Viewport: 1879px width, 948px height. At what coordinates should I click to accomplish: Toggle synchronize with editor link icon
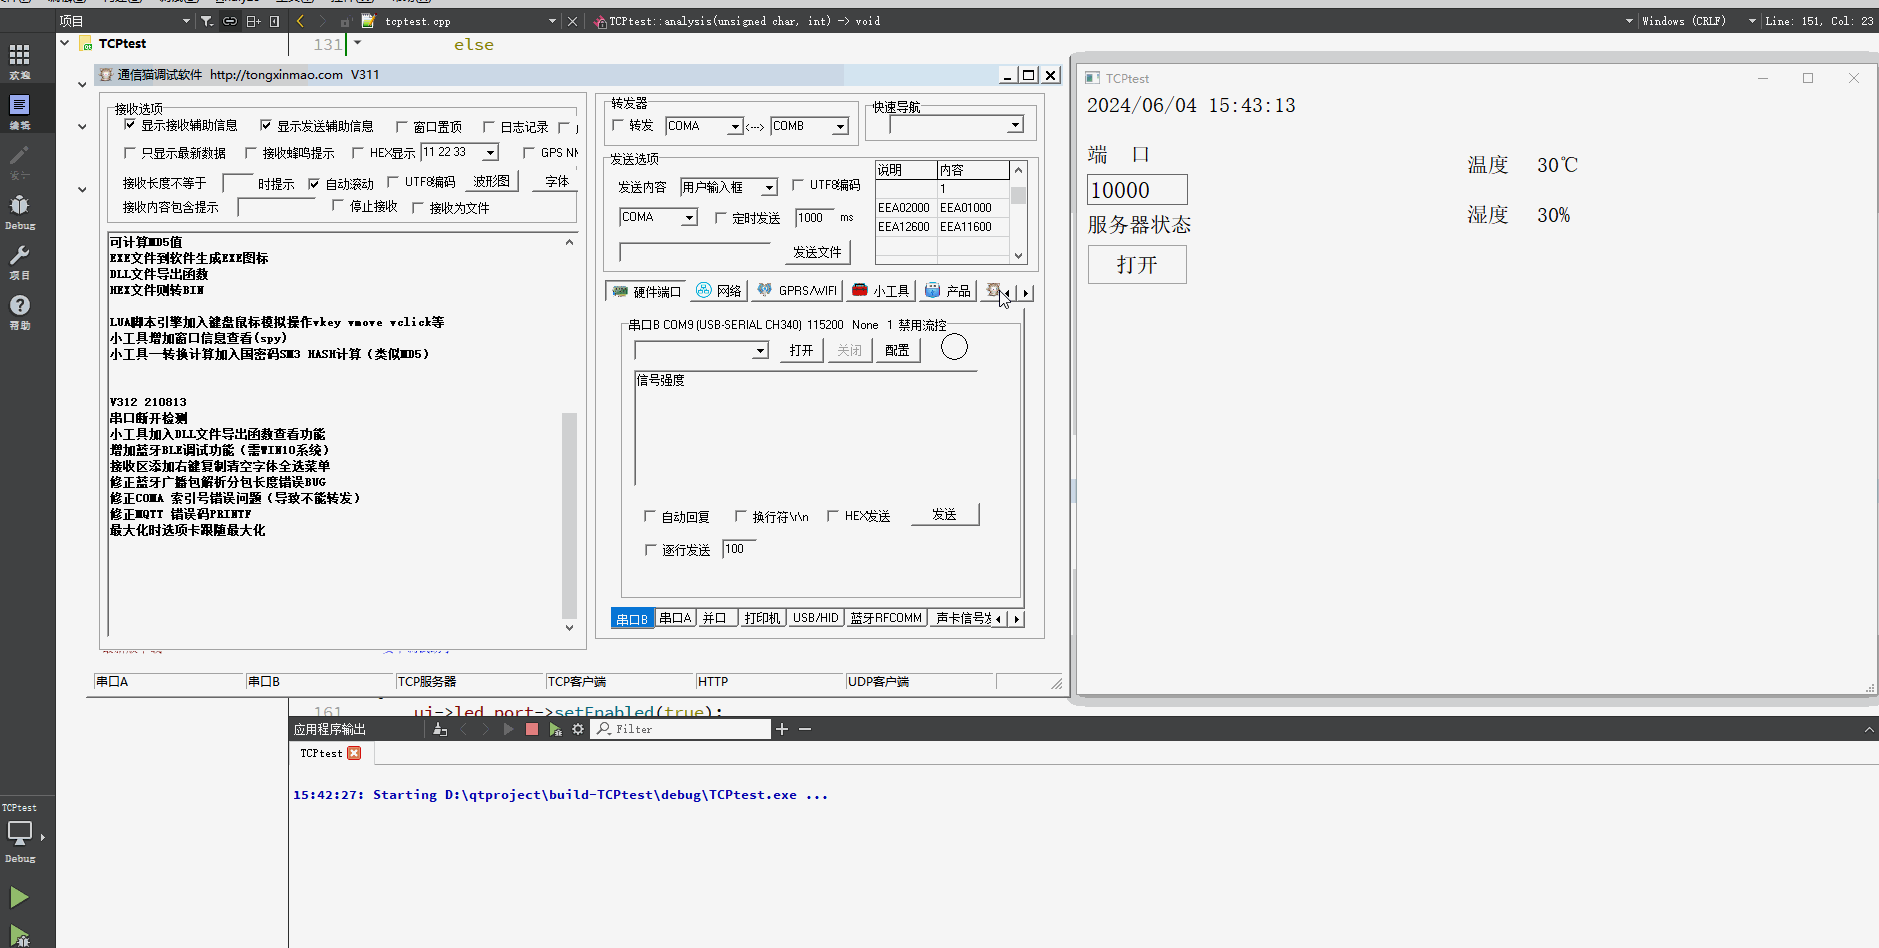(230, 21)
